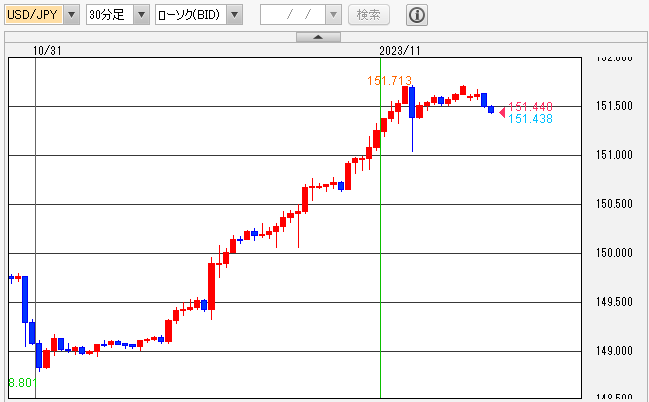The image size is (649, 402).
Task: Click the pink current-price arrow marker
Action: (x=502, y=112)
